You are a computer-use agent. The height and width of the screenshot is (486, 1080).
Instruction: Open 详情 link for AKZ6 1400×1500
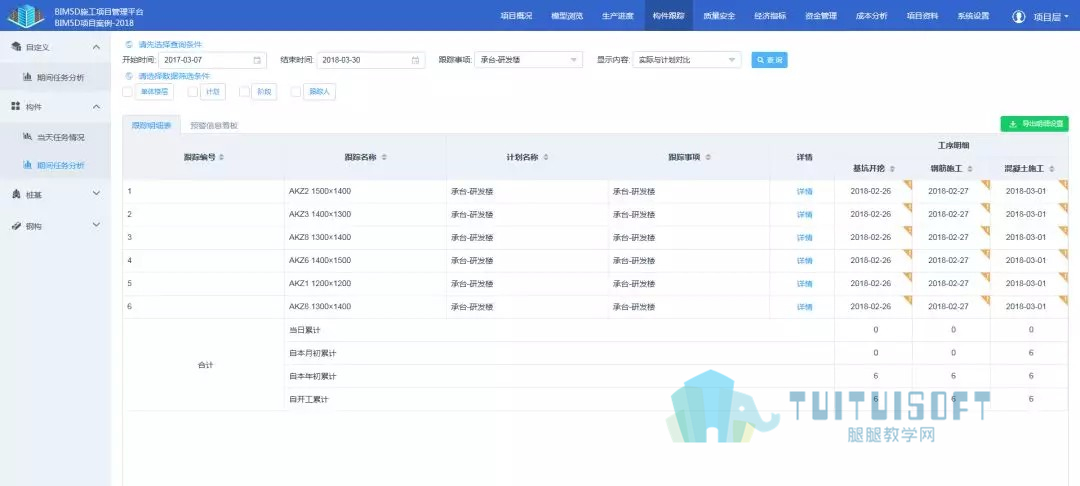tap(804, 261)
